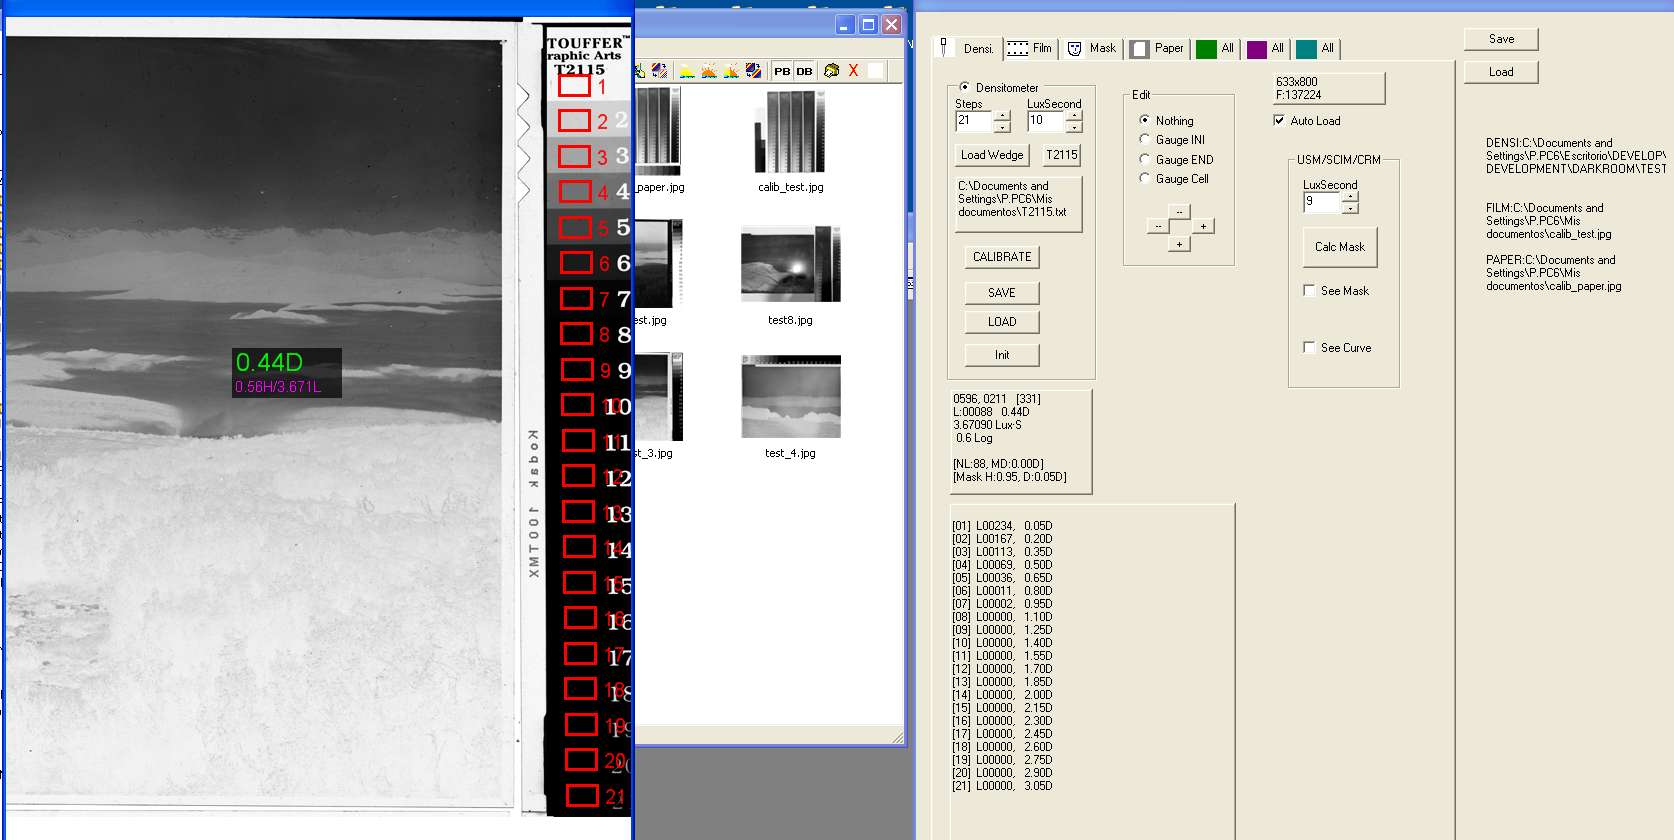Screen dimensions: 1674x840
Task: Click the right '+' gauge nudge button
Action: (1203, 226)
